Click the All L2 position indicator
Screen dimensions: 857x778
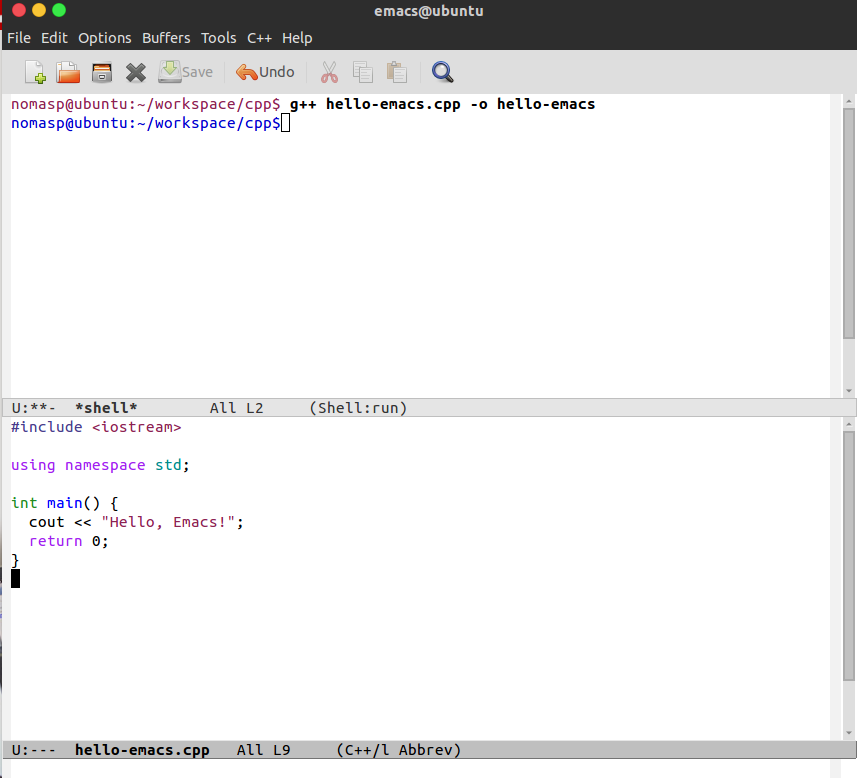point(237,408)
